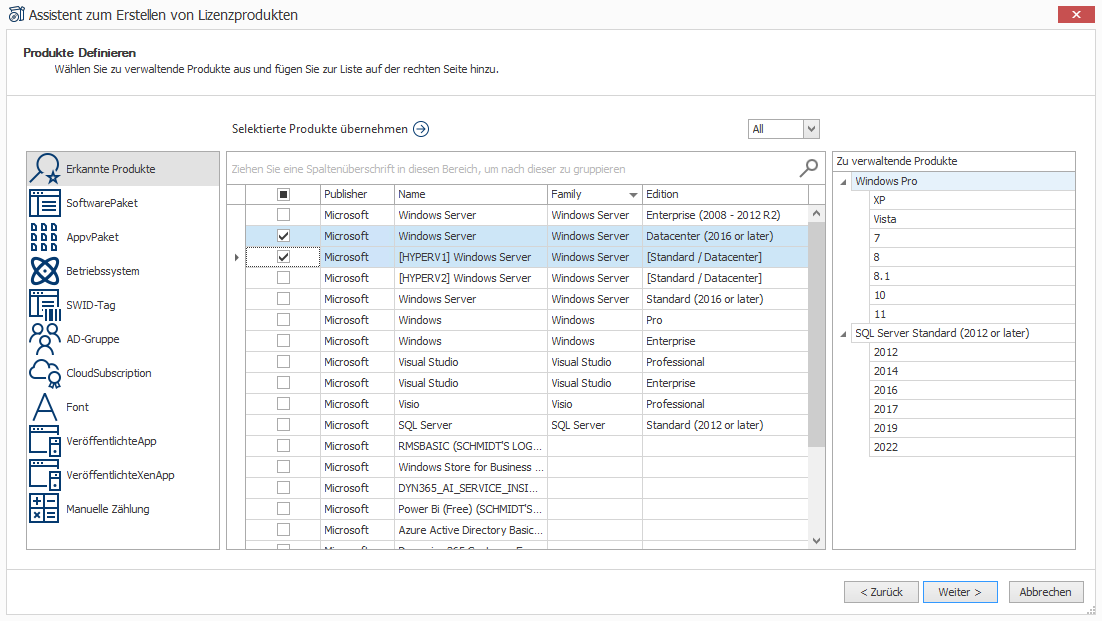Image resolution: width=1102 pixels, height=621 pixels.
Task: Check the SQL Server Standard row checkbox
Action: tap(283, 425)
